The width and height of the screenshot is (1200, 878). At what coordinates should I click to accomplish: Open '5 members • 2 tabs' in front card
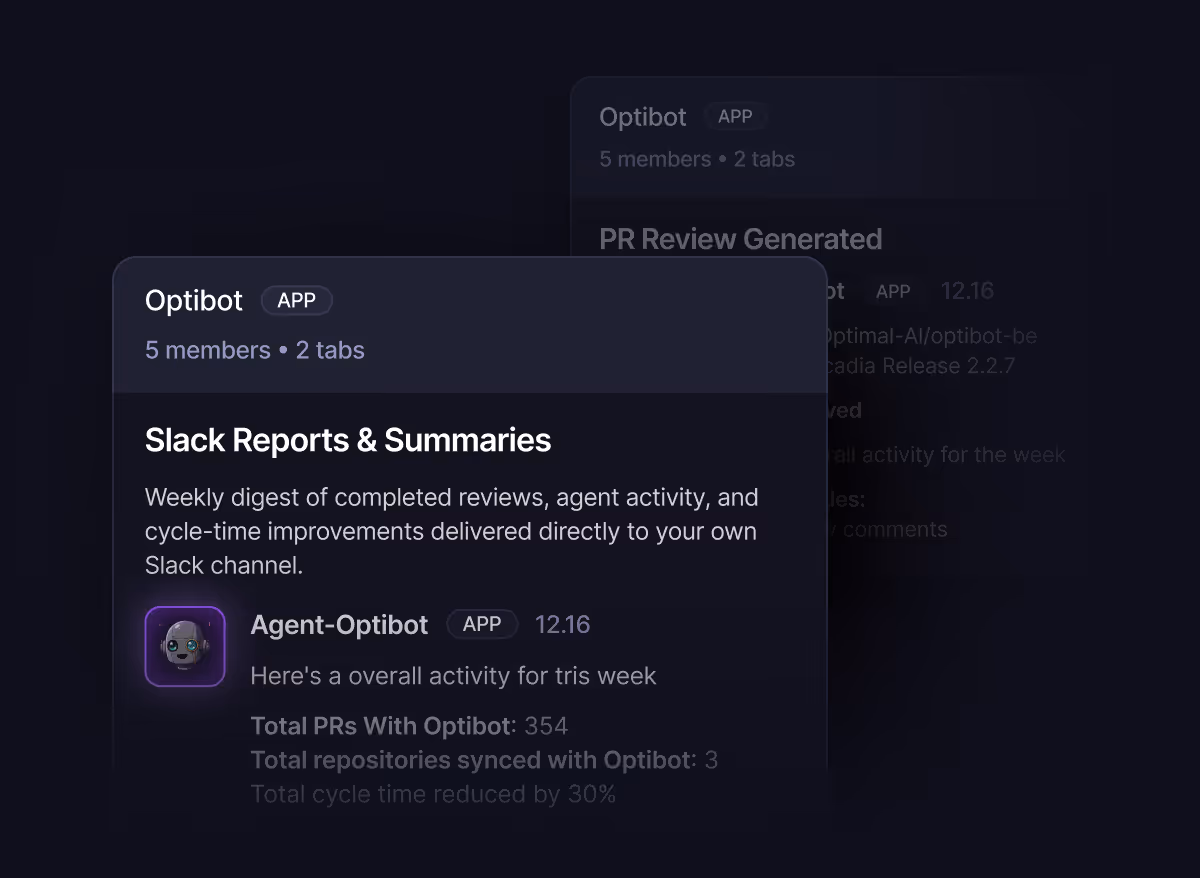tap(255, 350)
